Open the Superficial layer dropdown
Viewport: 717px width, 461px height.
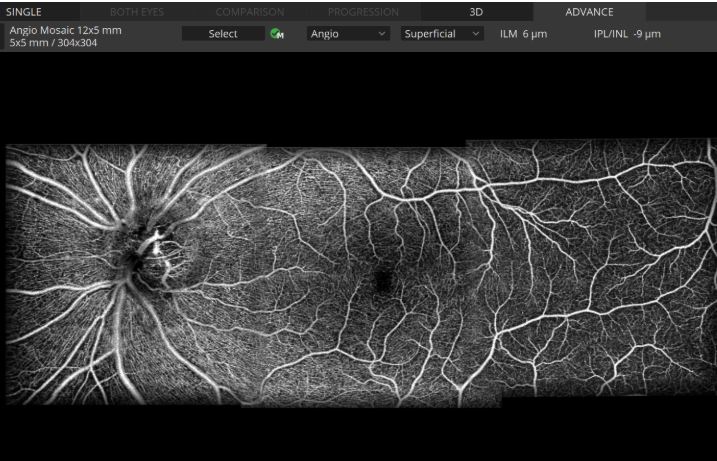click(442, 34)
